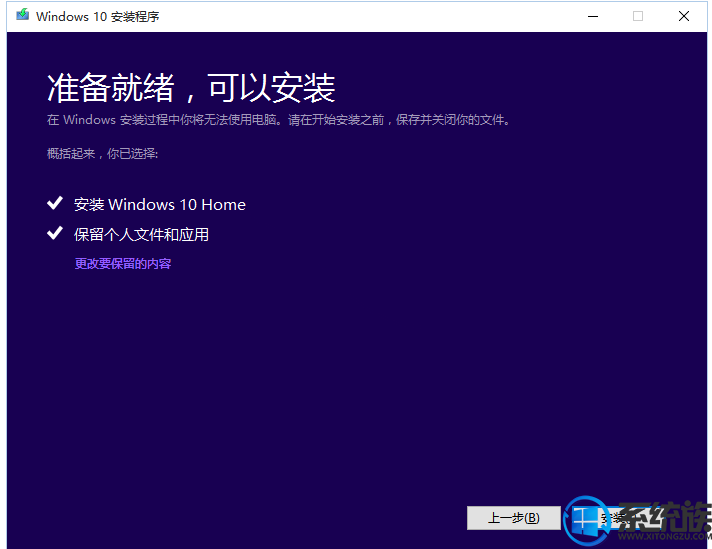
Task: Click the Windows 10 安装程序 title text
Action: pos(98,16)
